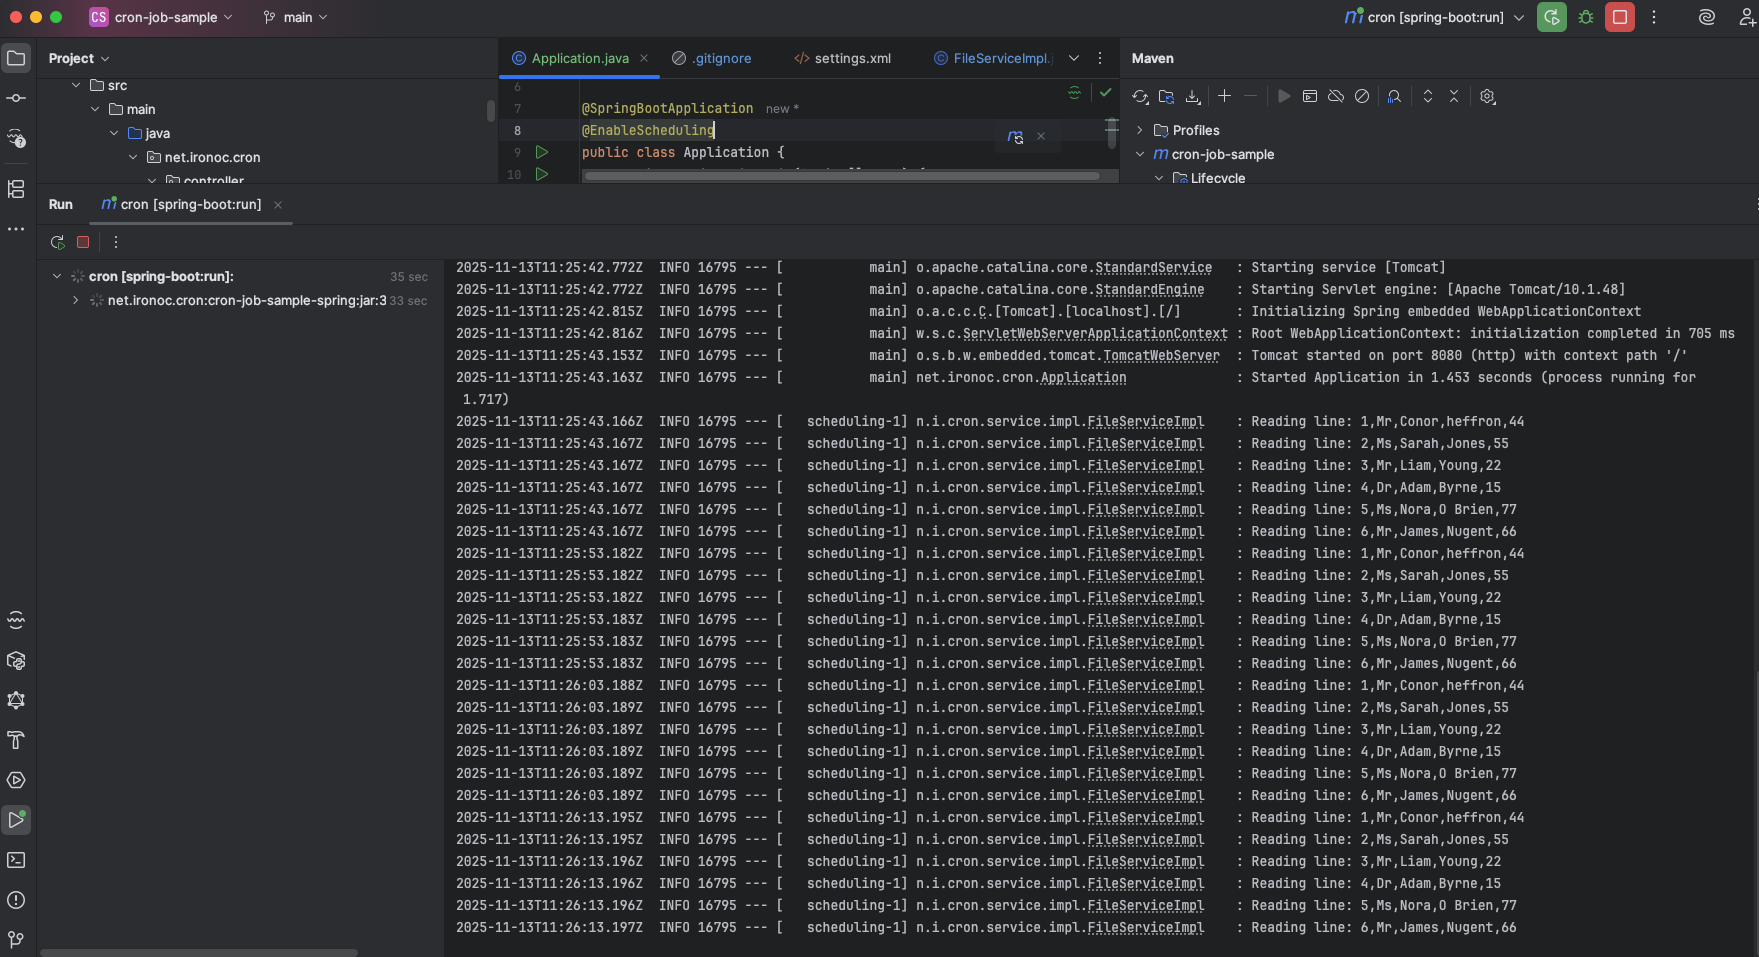Open the Problems tool window
The height and width of the screenshot is (957, 1759).
tap(16, 900)
